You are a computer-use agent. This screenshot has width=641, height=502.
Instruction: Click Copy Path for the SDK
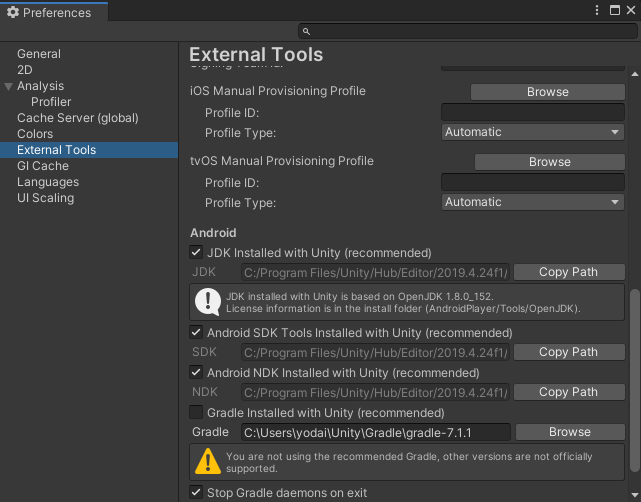[x=568, y=352]
